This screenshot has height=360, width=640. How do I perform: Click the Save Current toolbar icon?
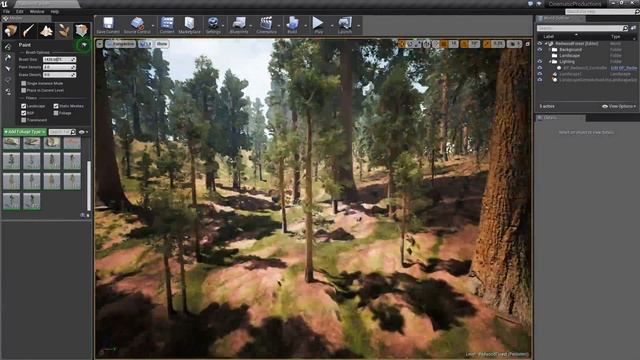tap(108, 25)
